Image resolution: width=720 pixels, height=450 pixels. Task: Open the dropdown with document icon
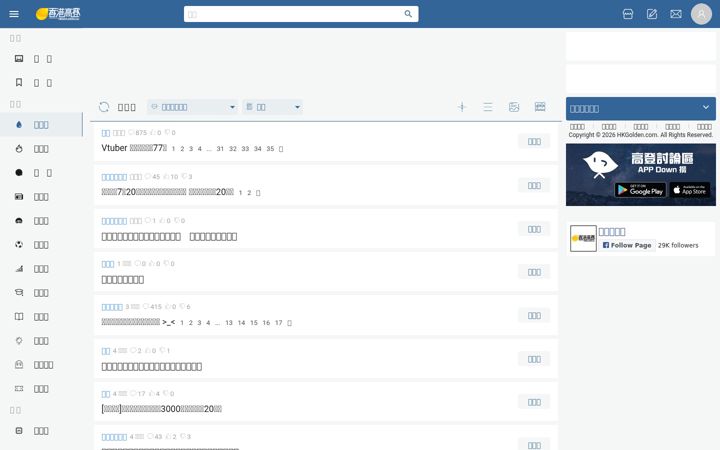[272, 107]
